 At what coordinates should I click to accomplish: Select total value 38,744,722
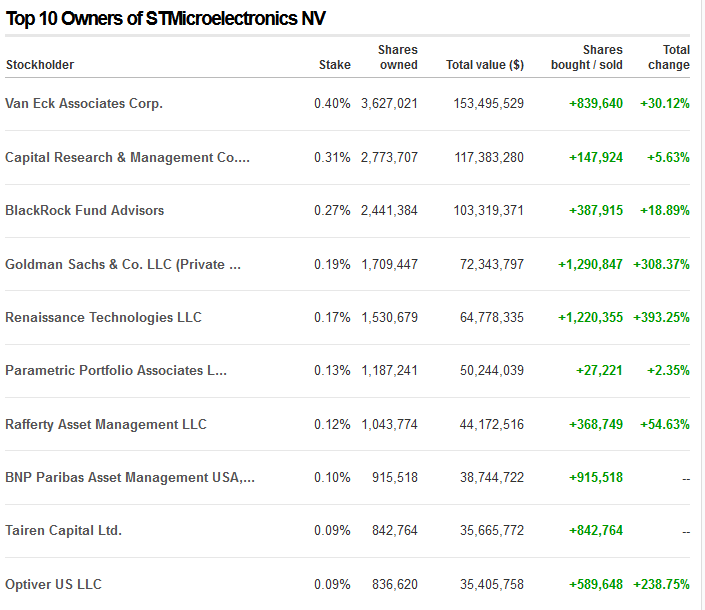492,477
